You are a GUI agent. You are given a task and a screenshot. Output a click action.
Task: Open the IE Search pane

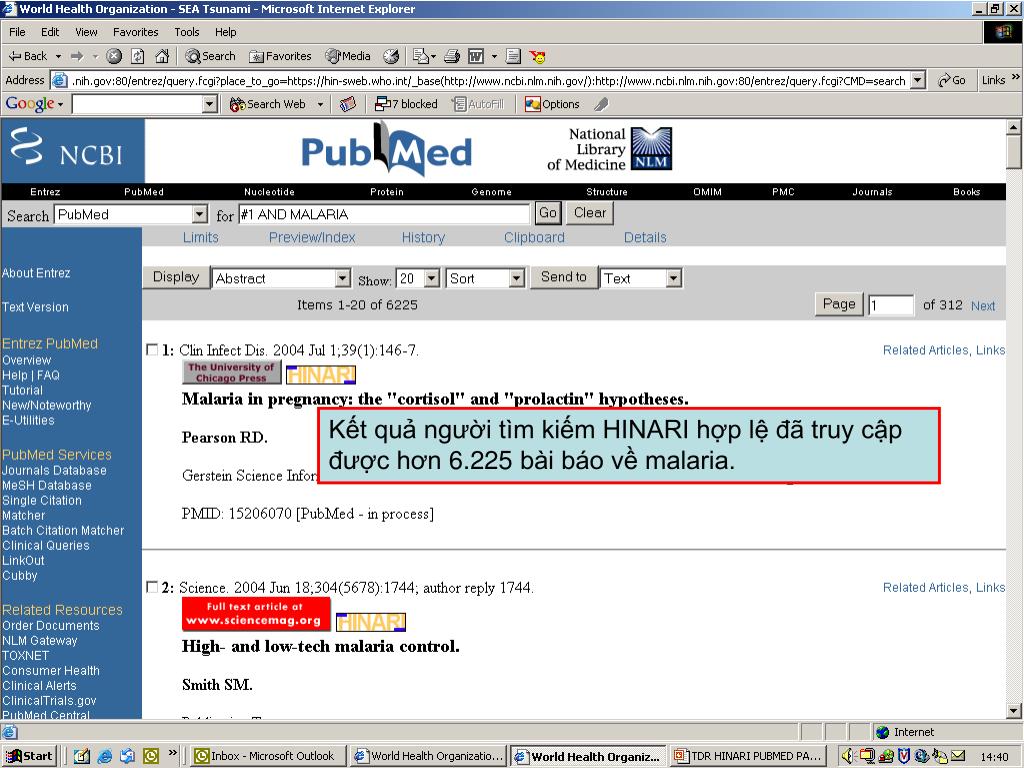pos(210,56)
